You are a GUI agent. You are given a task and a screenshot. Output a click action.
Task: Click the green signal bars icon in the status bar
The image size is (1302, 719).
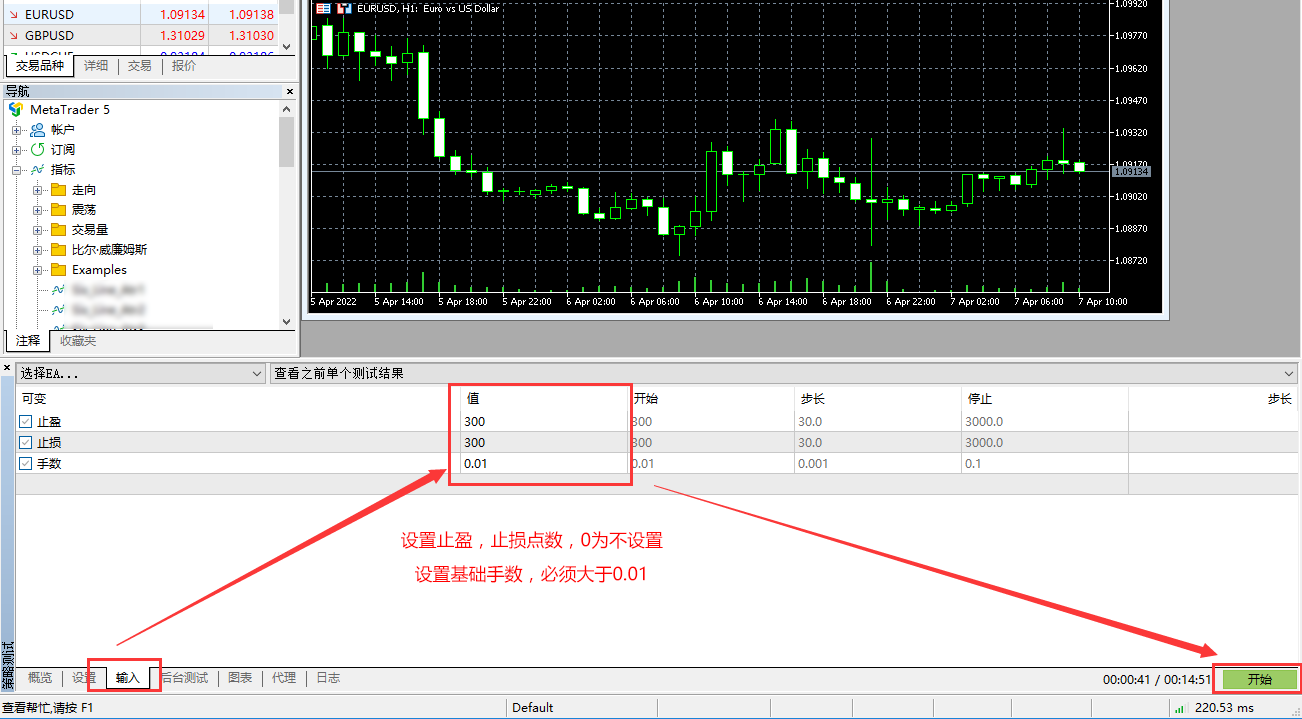(1180, 708)
